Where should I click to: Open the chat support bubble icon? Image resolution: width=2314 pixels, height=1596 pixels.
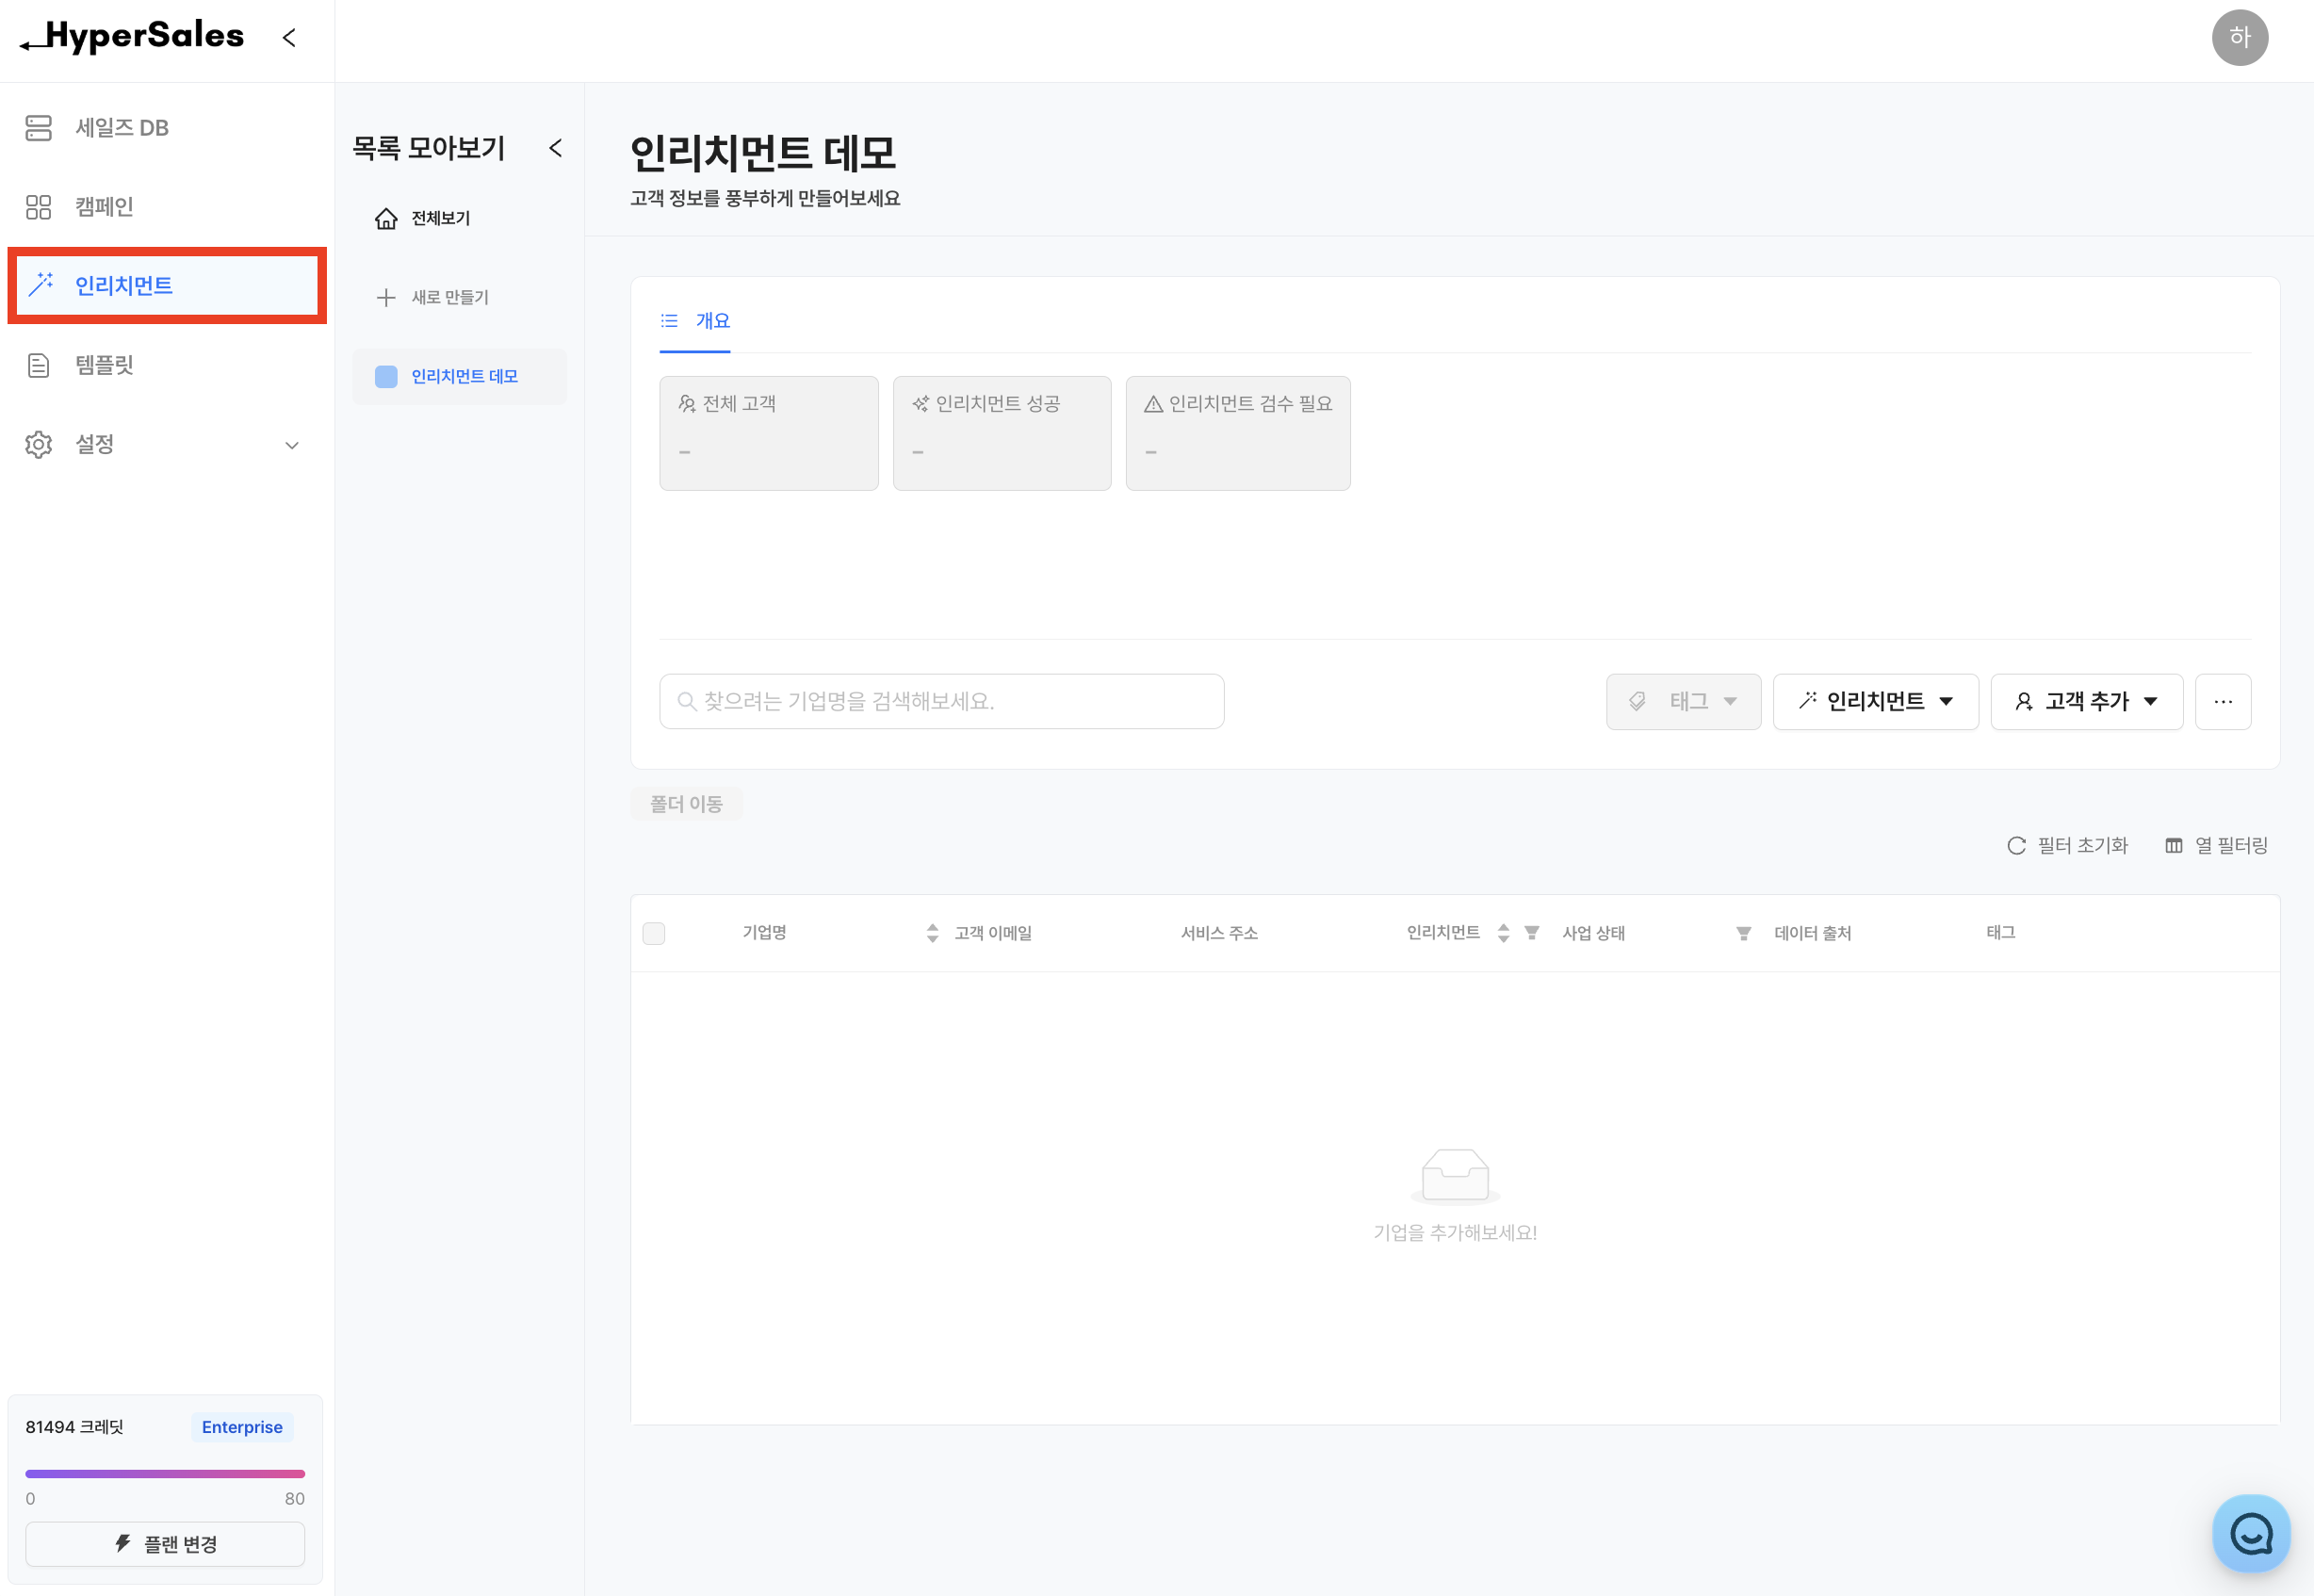pyautogui.click(x=2250, y=1532)
